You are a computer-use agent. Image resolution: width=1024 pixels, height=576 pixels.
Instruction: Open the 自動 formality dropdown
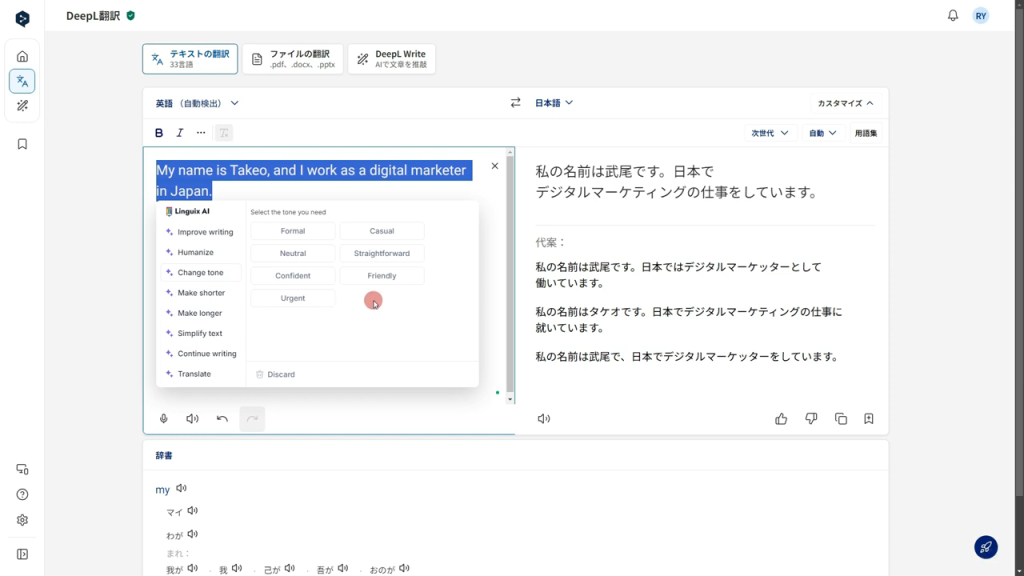(x=822, y=133)
